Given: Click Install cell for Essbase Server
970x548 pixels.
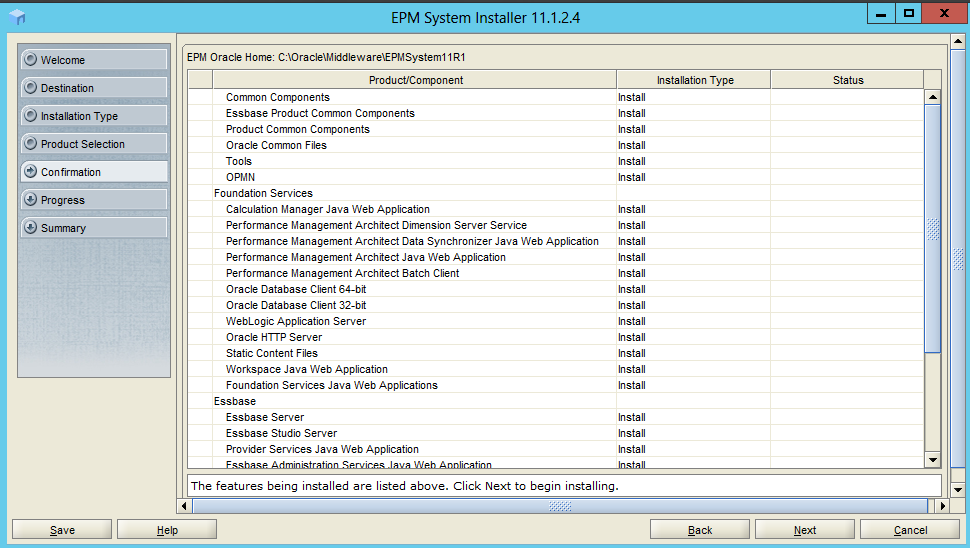Looking at the screenshot, I should pos(693,418).
